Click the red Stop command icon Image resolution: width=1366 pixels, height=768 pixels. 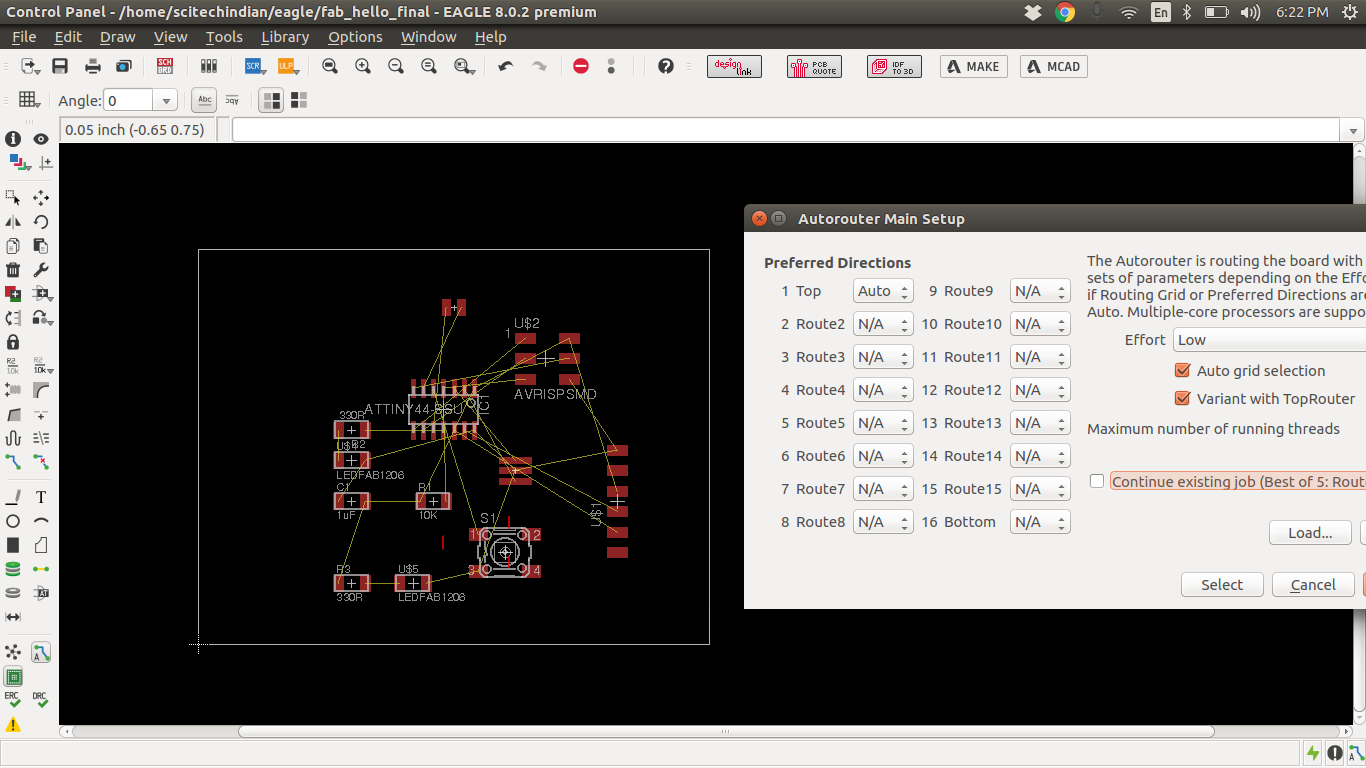[581, 66]
